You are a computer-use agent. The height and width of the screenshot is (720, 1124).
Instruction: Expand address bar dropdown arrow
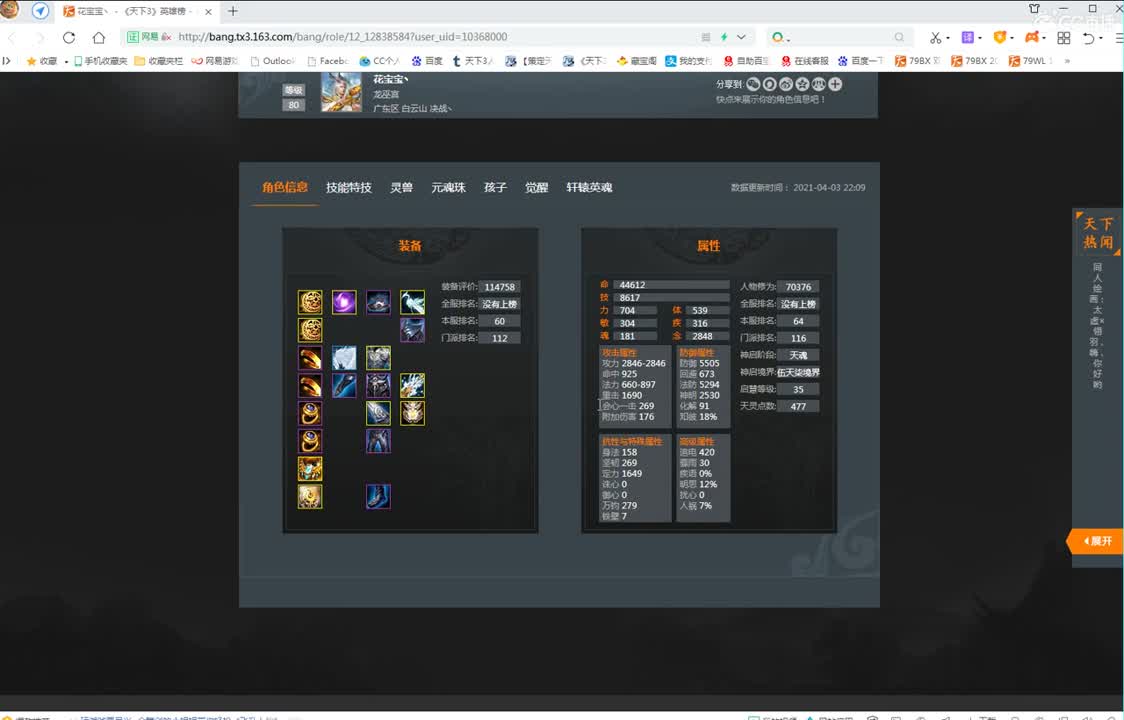click(x=742, y=37)
